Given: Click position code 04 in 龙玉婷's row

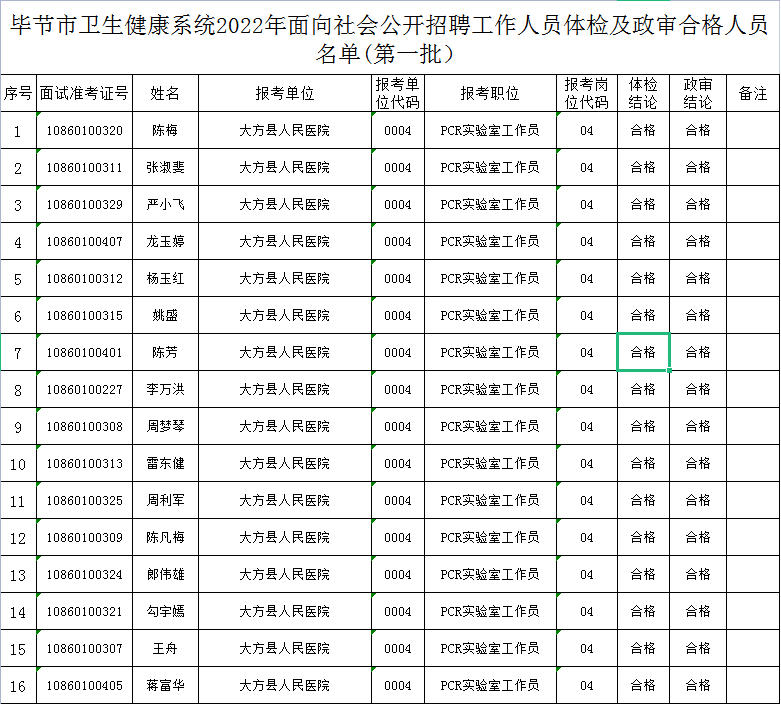Looking at the screenshot, I should (587, 242).
